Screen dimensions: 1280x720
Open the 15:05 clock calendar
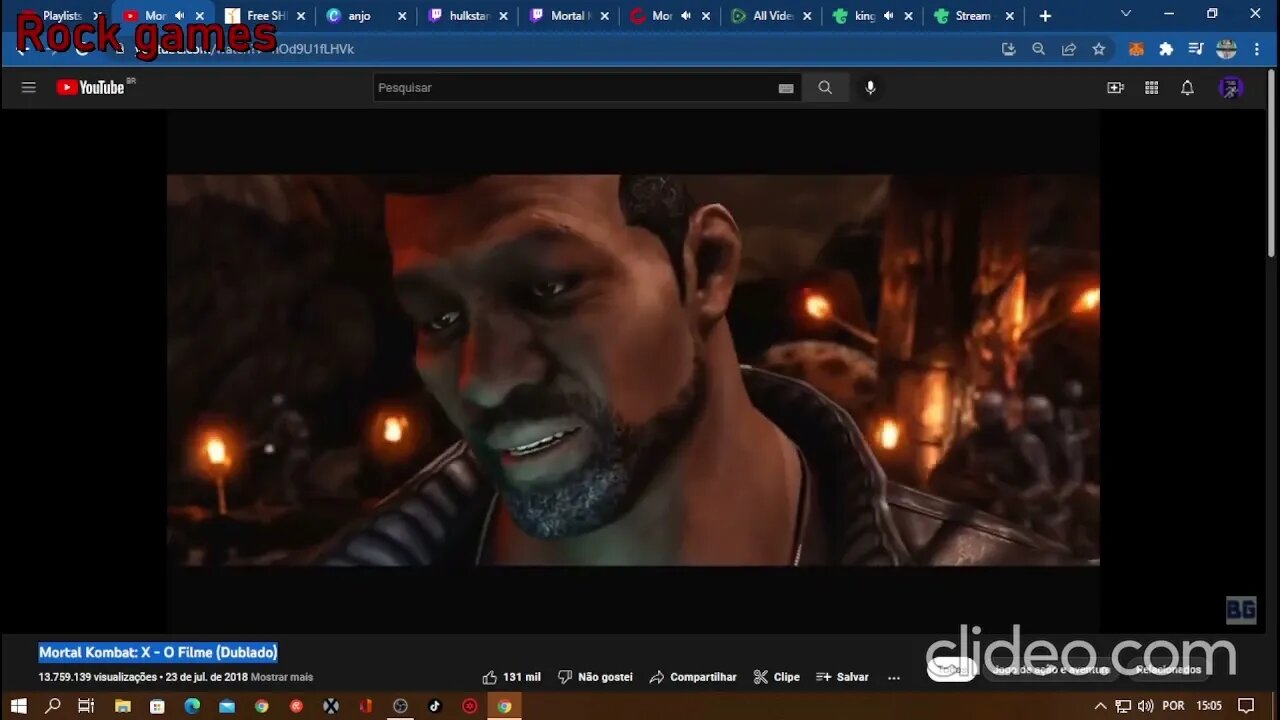pyautogui.click(x=1209, y=706)
